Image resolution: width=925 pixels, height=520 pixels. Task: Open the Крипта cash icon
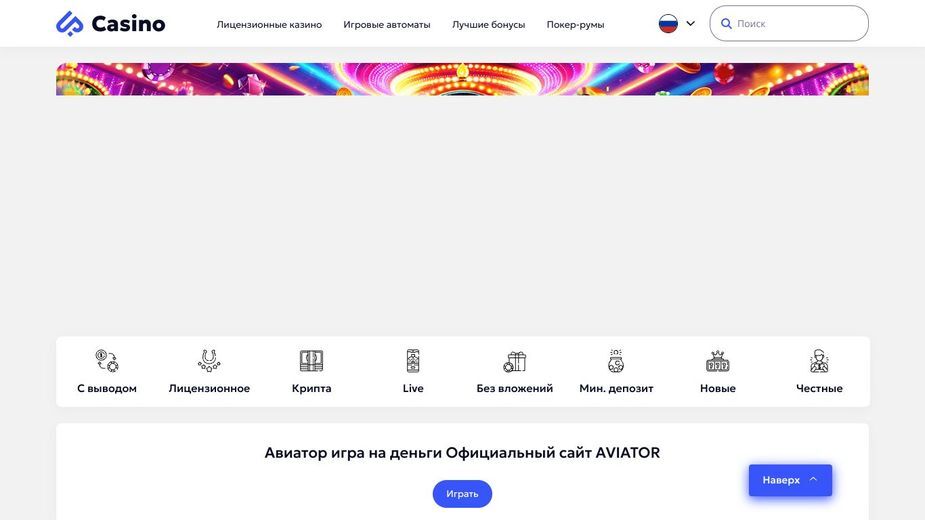click(x=311, y=361)
